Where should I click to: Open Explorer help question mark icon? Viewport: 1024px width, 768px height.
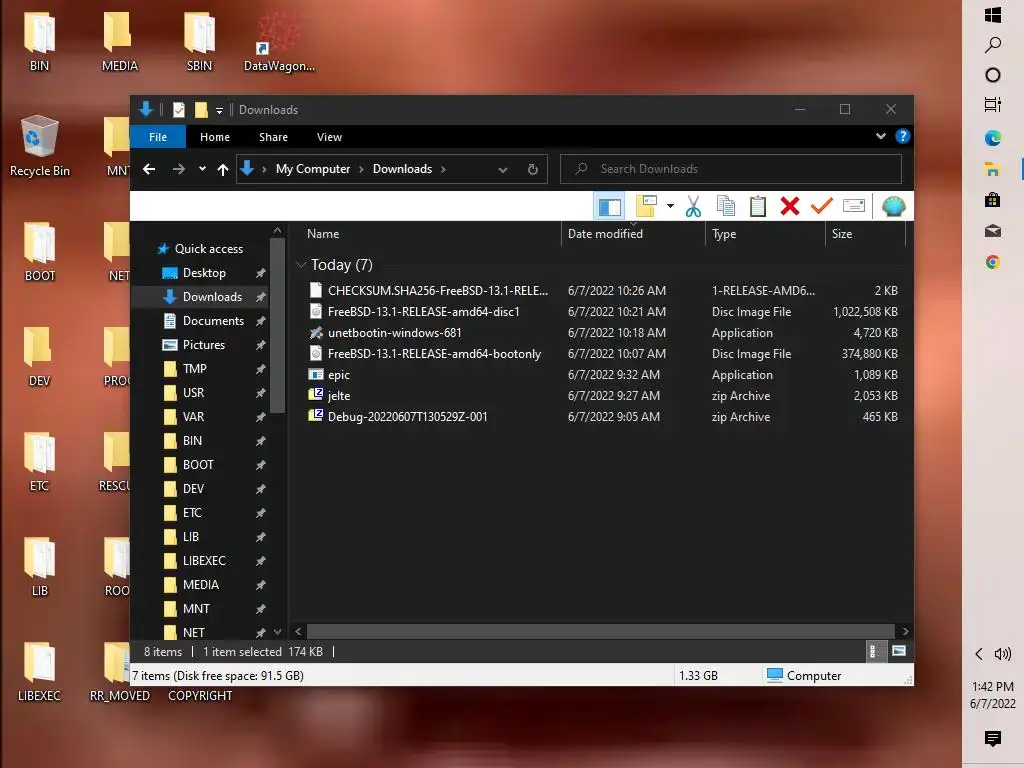tap(903, 136)
